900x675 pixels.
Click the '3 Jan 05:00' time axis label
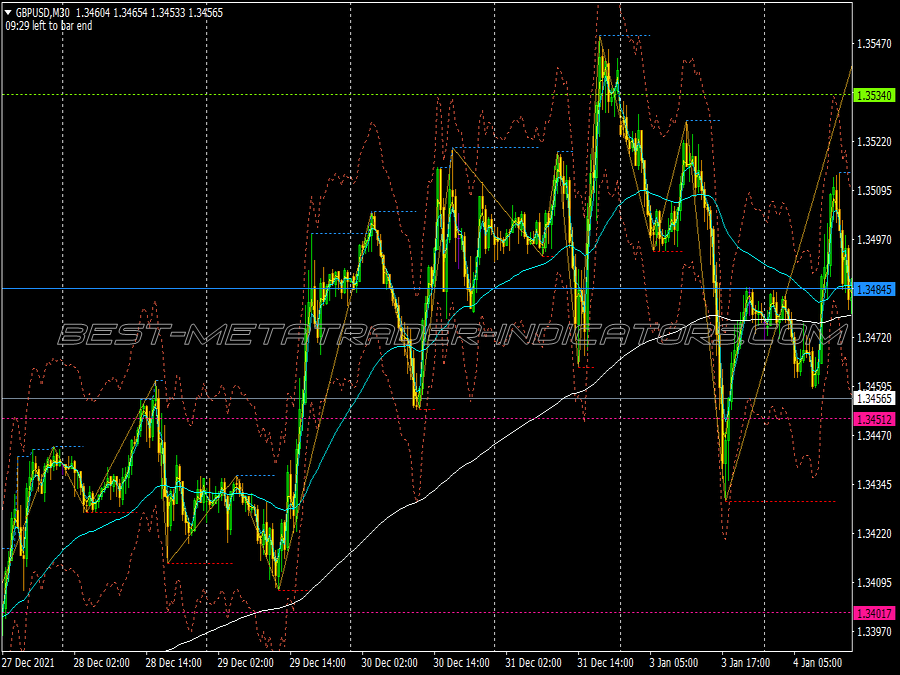tap(674, 663)
